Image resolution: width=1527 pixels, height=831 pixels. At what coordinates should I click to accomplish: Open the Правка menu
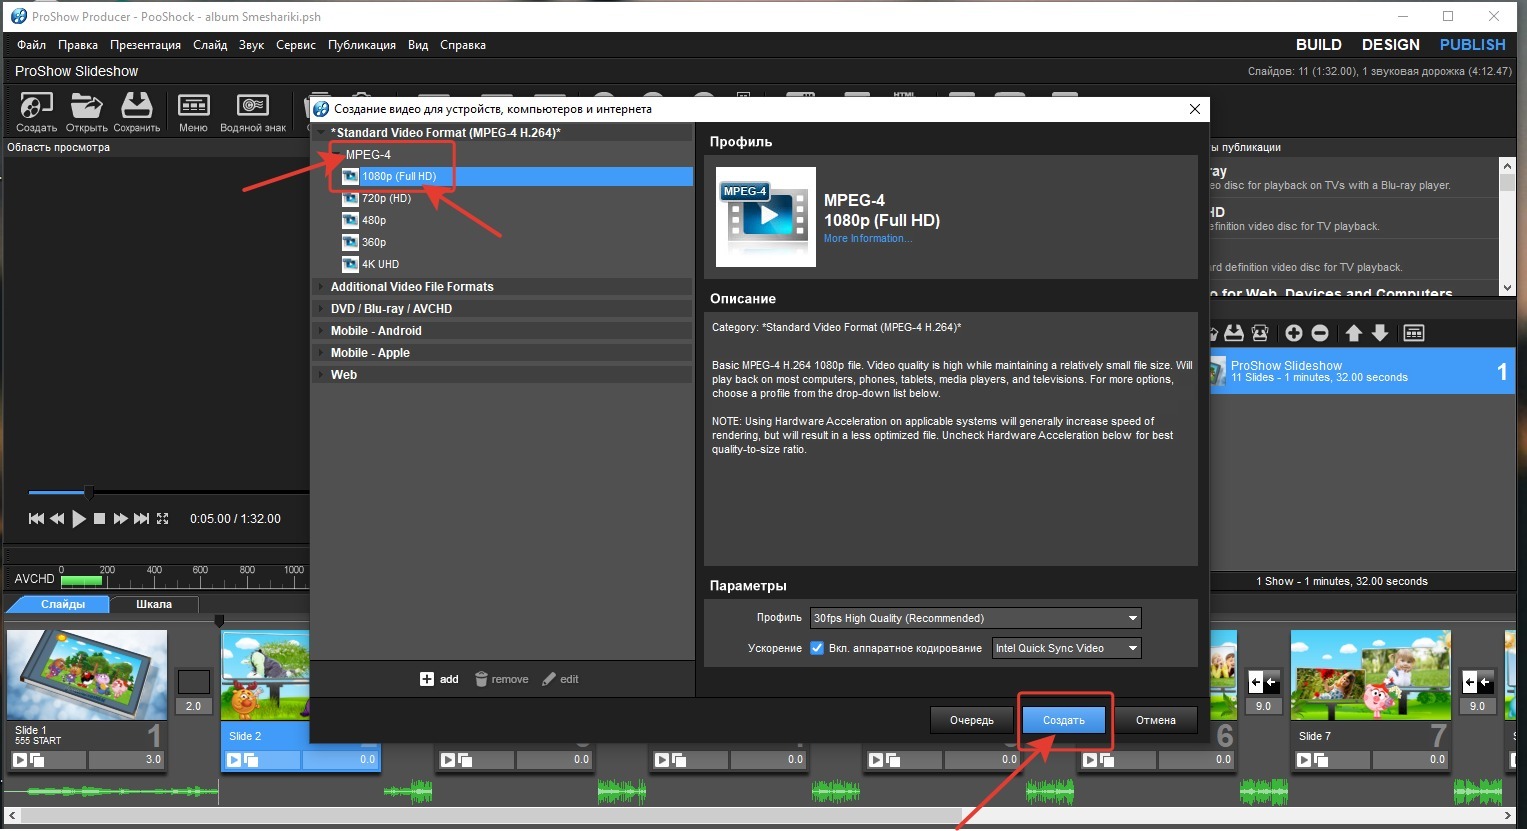click(78, 45)
